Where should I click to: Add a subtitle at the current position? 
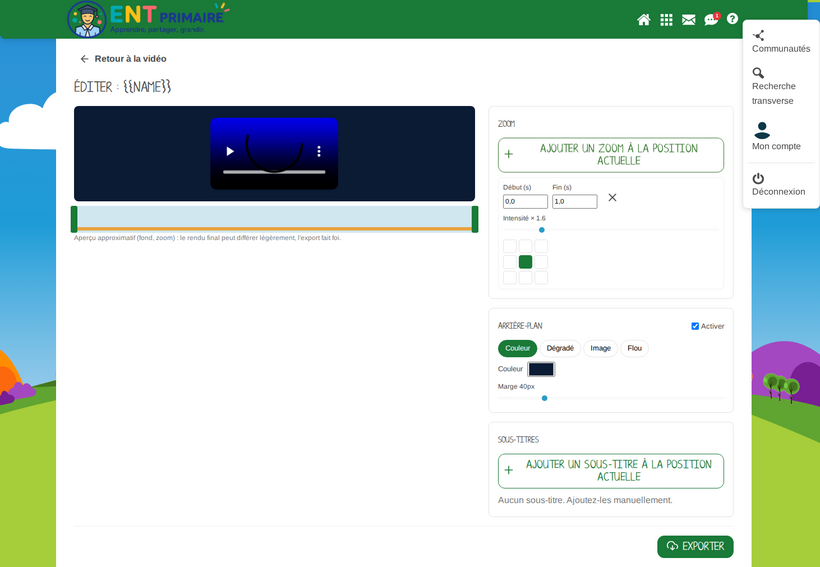[x=611, y=471]
